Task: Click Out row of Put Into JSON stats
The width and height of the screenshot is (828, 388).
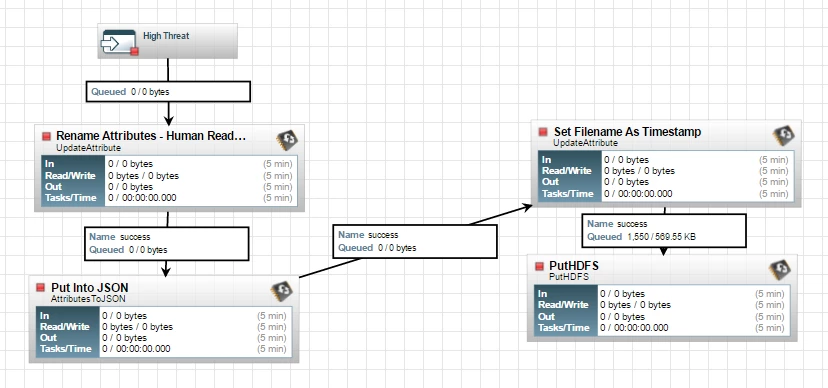Action: [x=164, y=338]
